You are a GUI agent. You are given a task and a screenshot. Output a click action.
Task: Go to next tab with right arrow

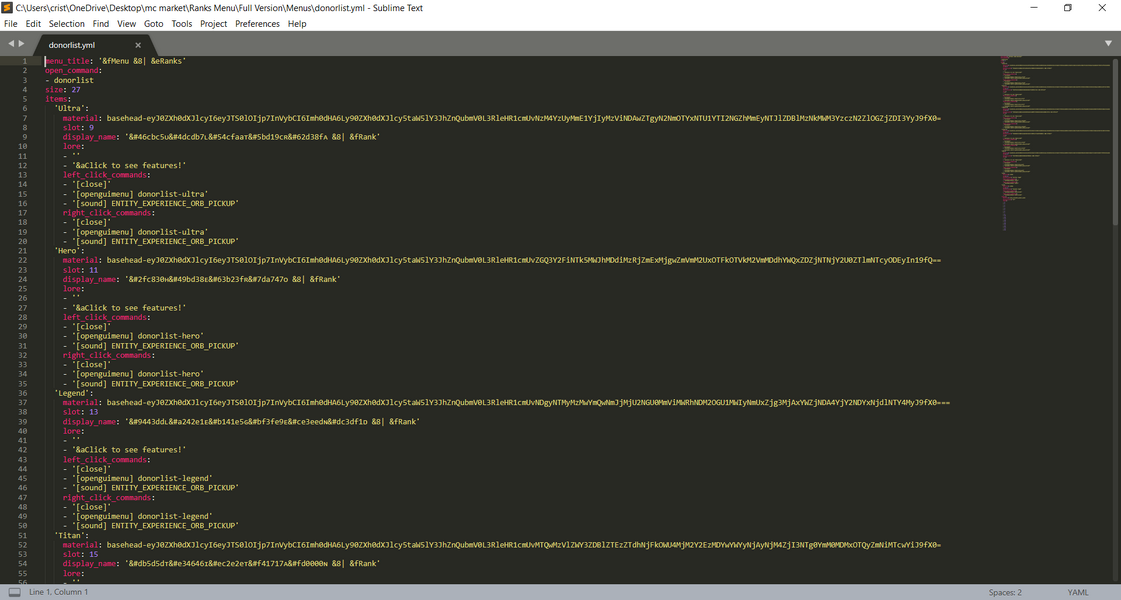21,44
